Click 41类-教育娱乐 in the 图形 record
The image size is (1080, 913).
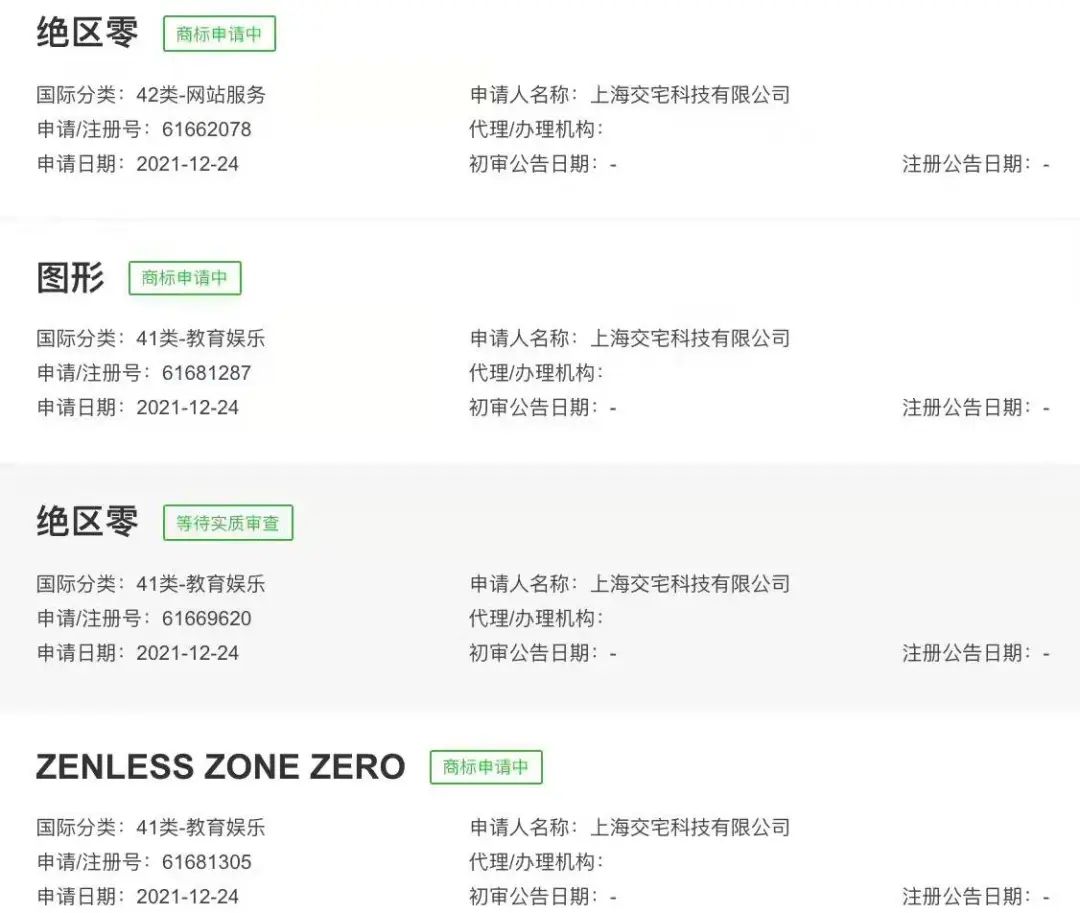(x=201, y=338)
